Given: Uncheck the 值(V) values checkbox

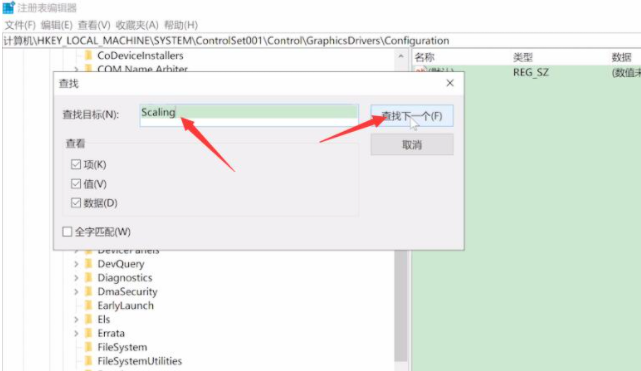Looking at the screenshot, I should pos(76,183).
